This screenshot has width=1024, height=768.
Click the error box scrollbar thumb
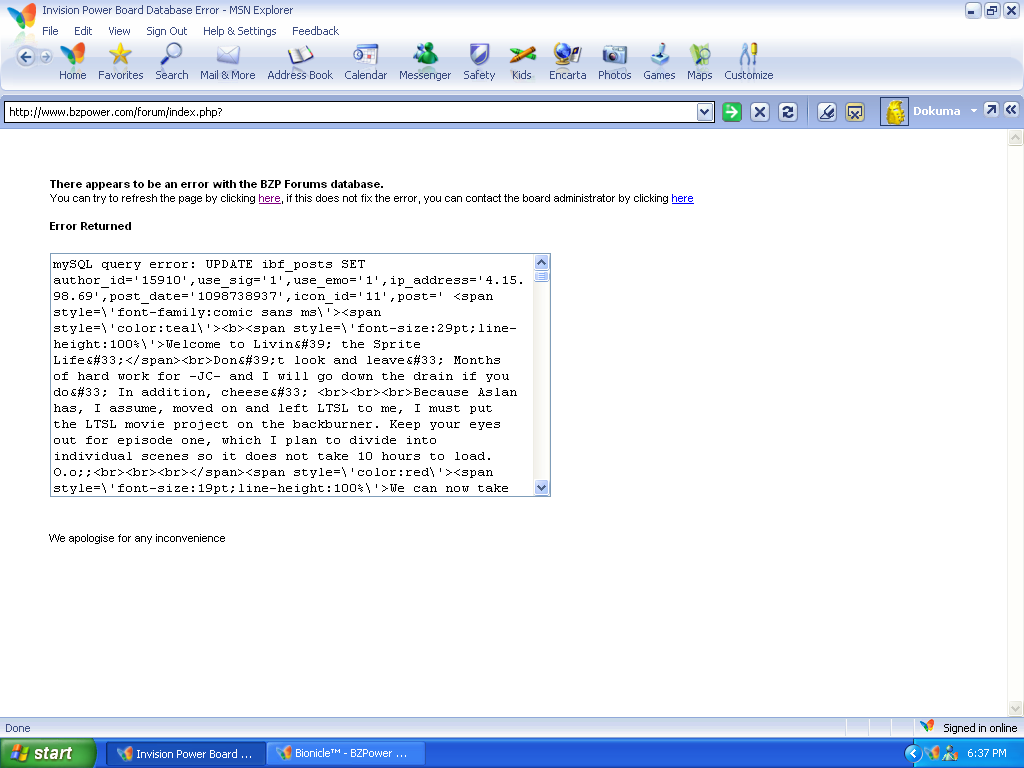point(541,276)
